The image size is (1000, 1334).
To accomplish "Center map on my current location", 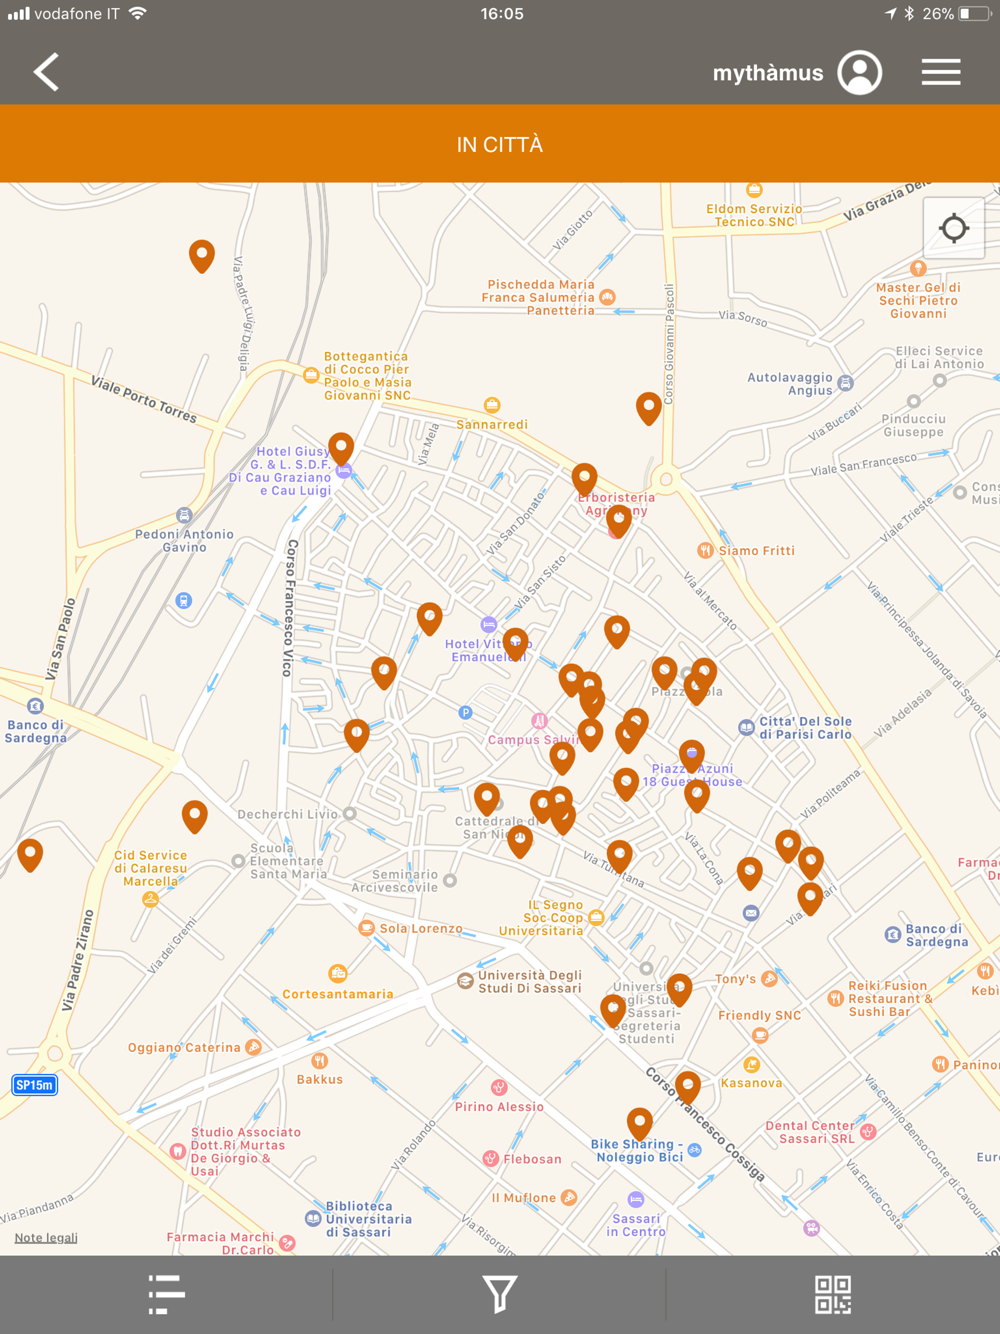I will click(954, 228).
